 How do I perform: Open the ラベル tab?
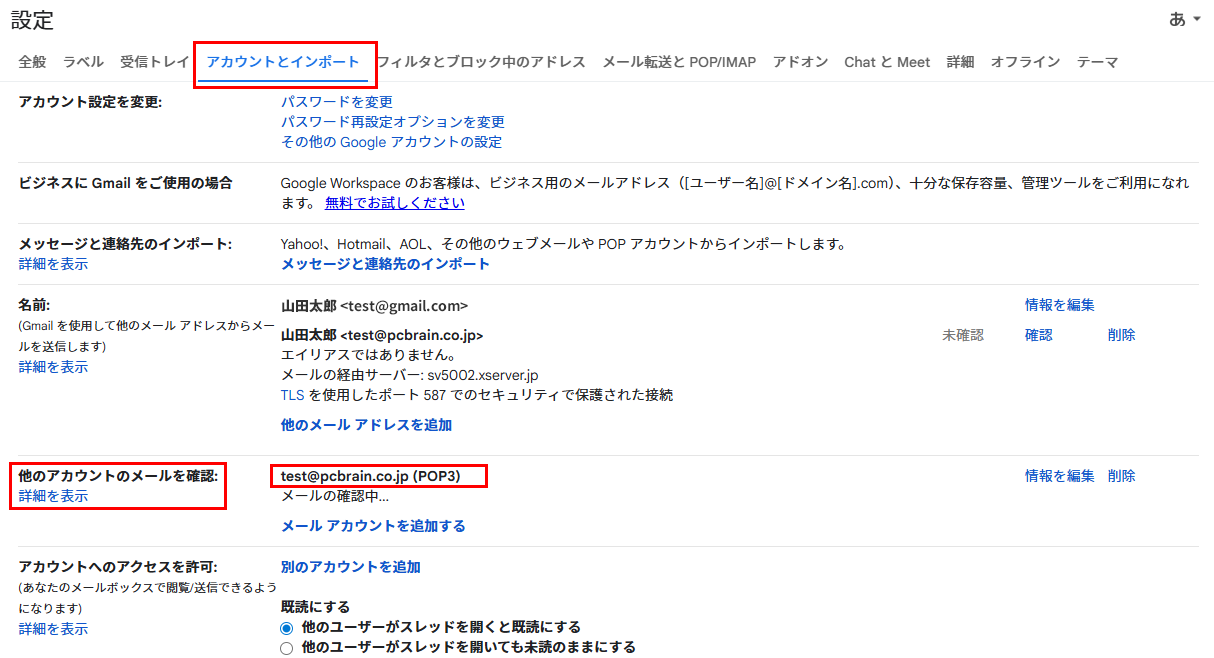pyautogui.click(x=83, y=61)
